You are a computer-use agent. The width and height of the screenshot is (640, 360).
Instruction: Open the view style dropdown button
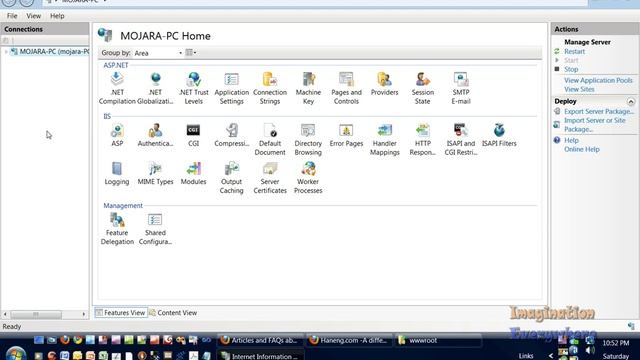191,53
